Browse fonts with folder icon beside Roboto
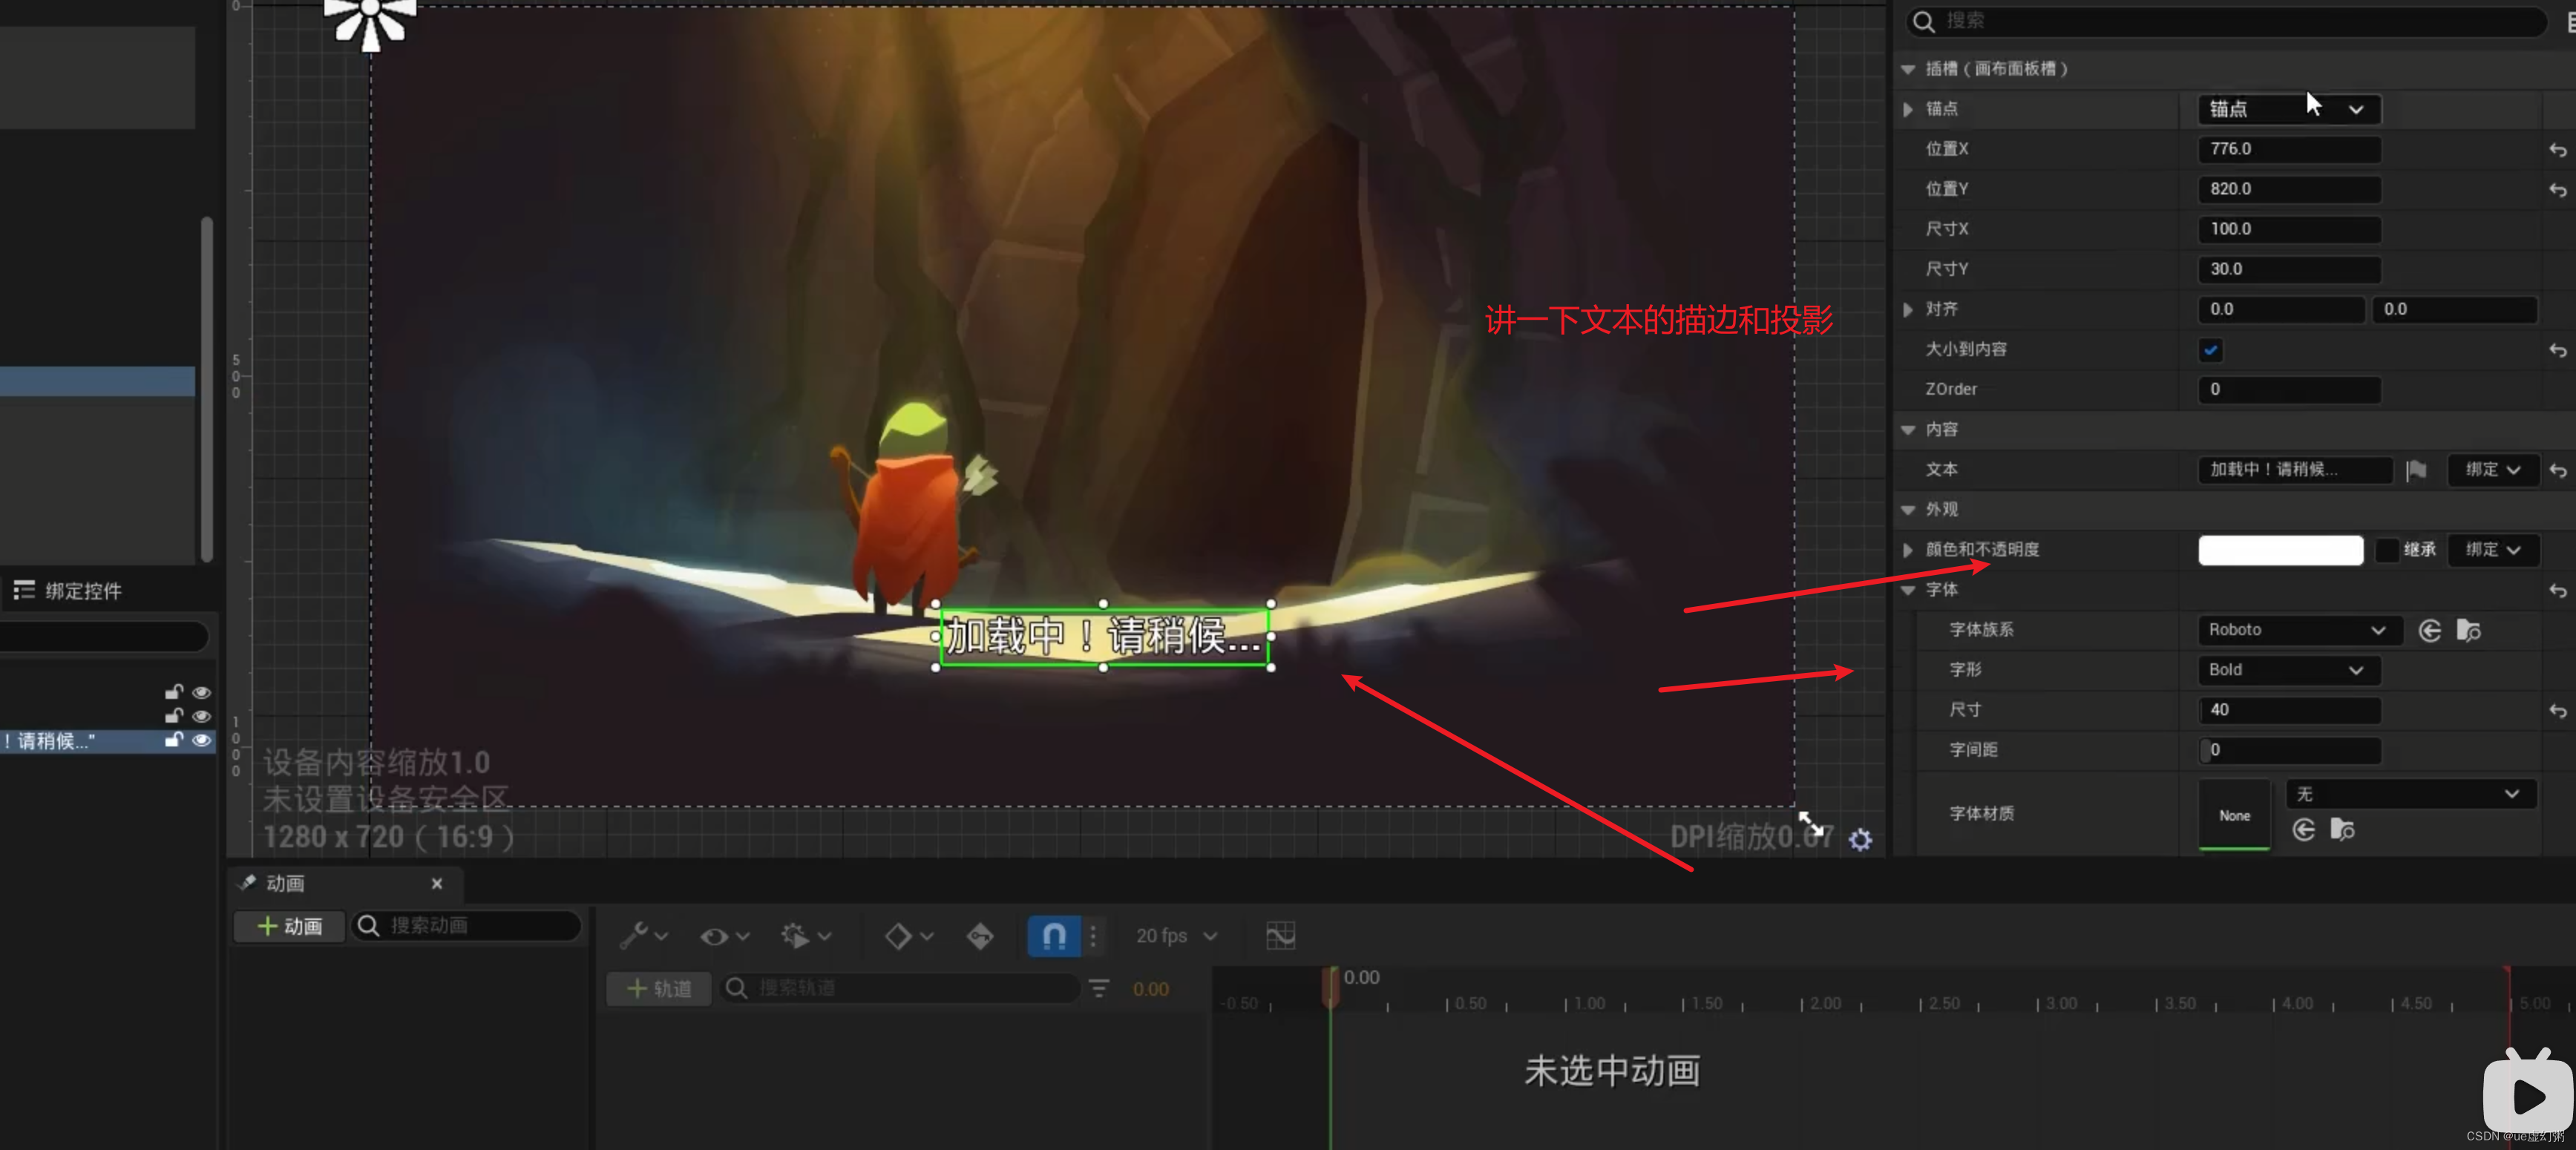2576x1150 pixels. click(x=2470, y=630)
